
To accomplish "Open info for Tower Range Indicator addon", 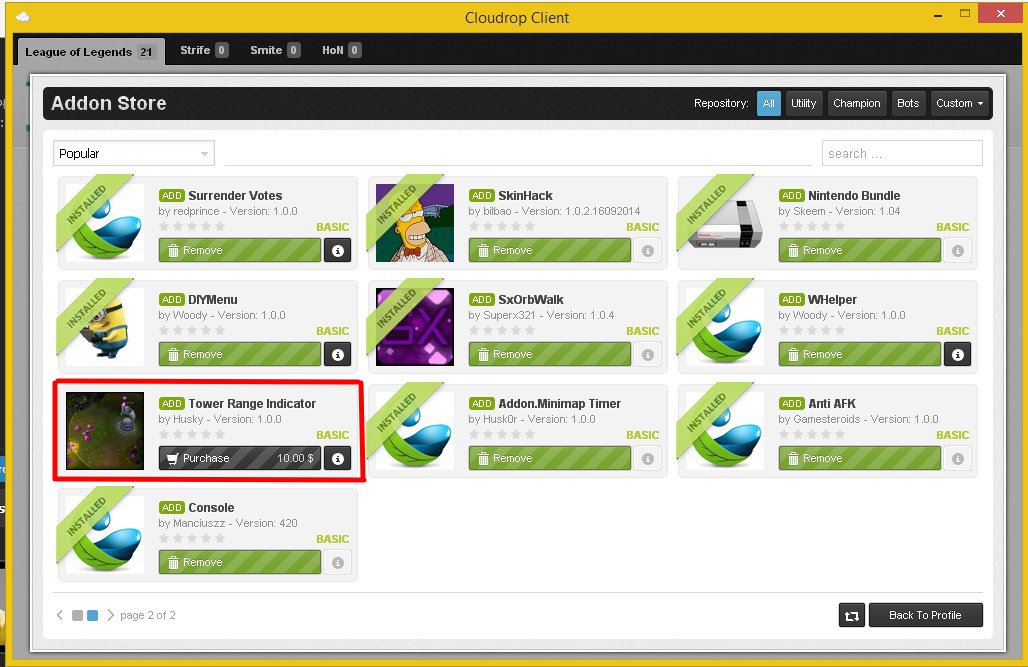I will point(338,458).
